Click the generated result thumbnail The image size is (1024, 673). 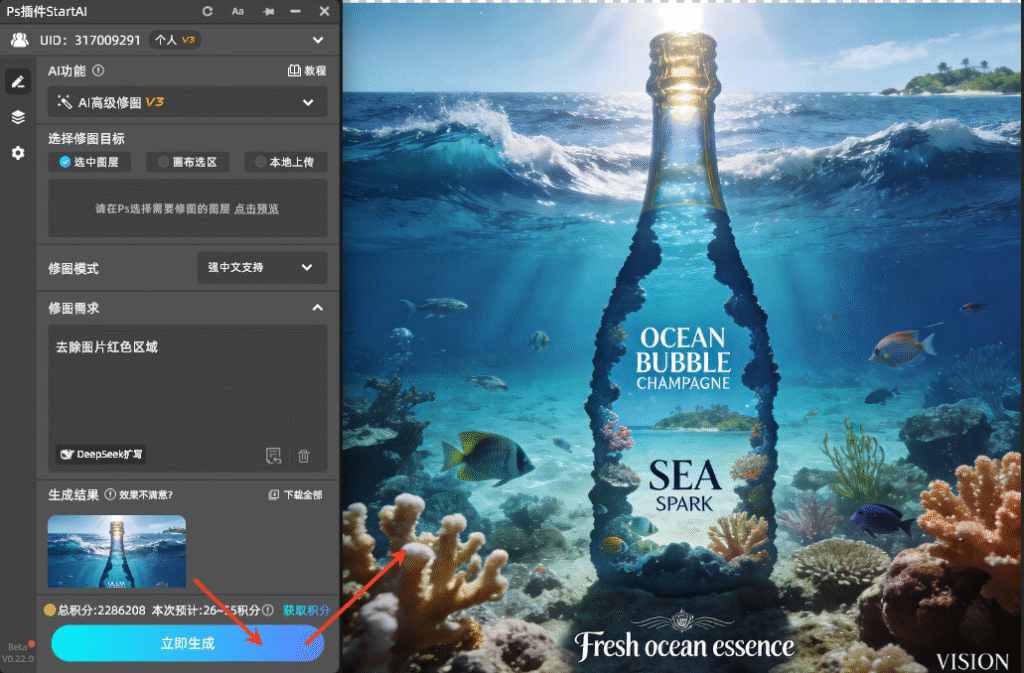(x=117, y=551)
